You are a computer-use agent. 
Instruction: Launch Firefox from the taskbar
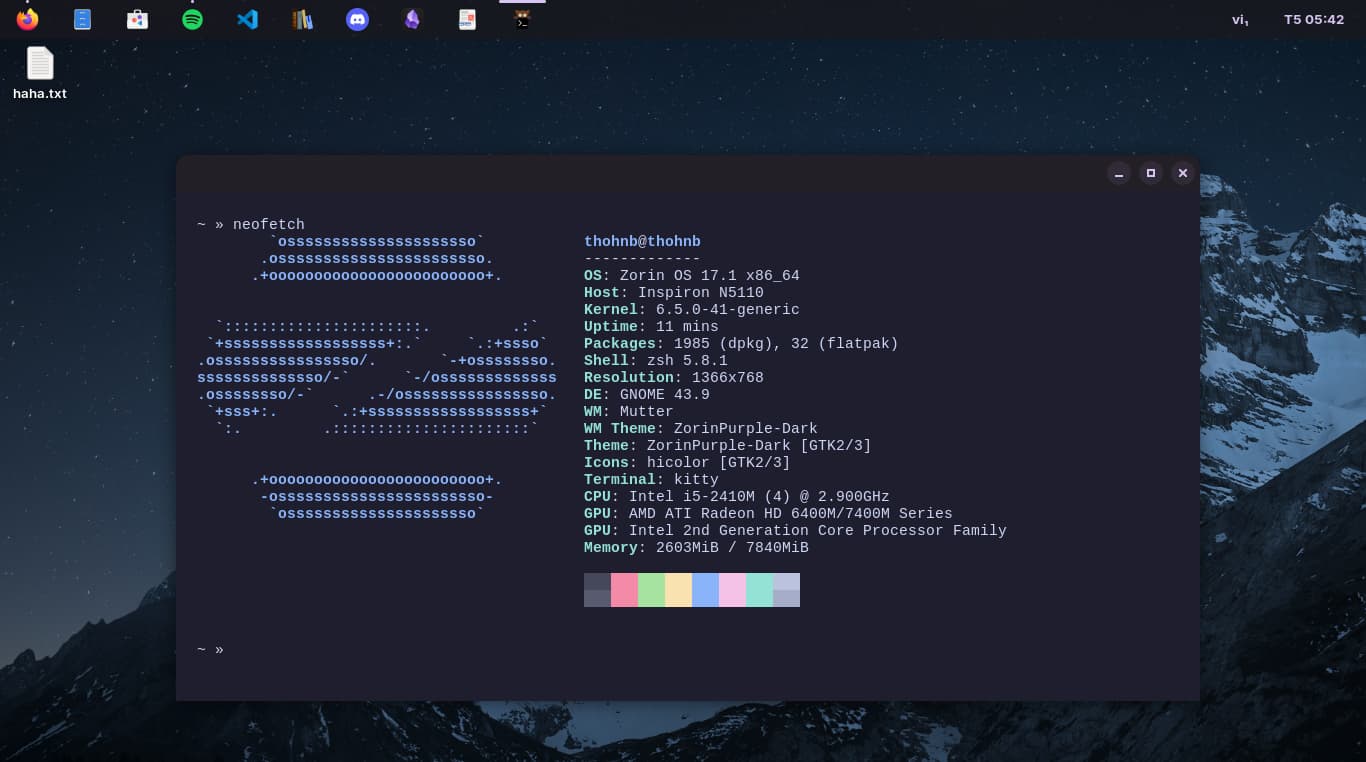click(27, 19)
